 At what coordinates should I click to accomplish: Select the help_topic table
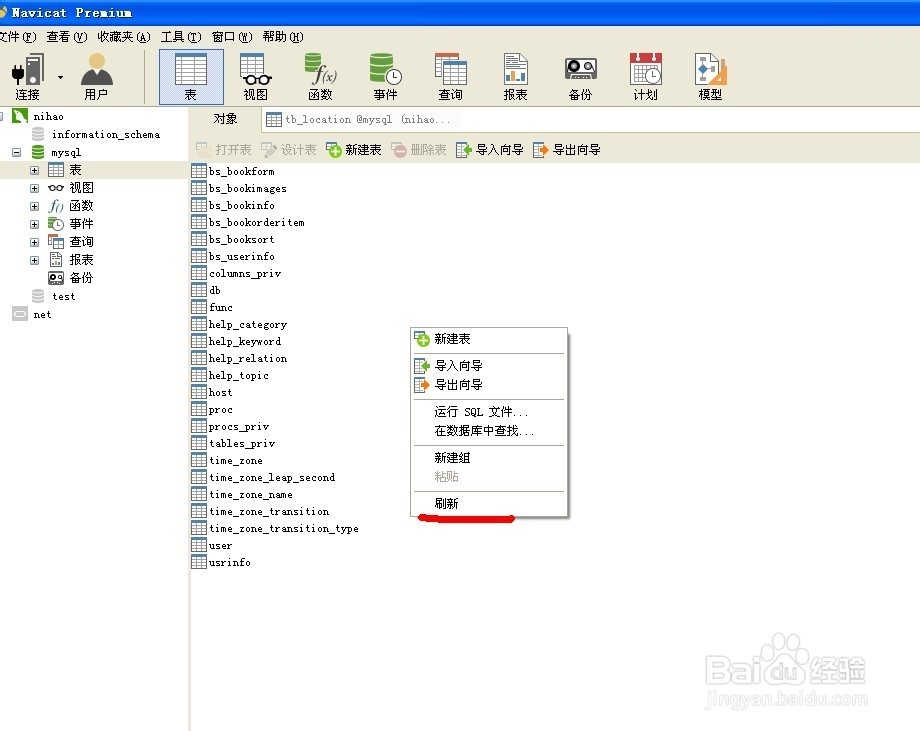coord(239,375)
